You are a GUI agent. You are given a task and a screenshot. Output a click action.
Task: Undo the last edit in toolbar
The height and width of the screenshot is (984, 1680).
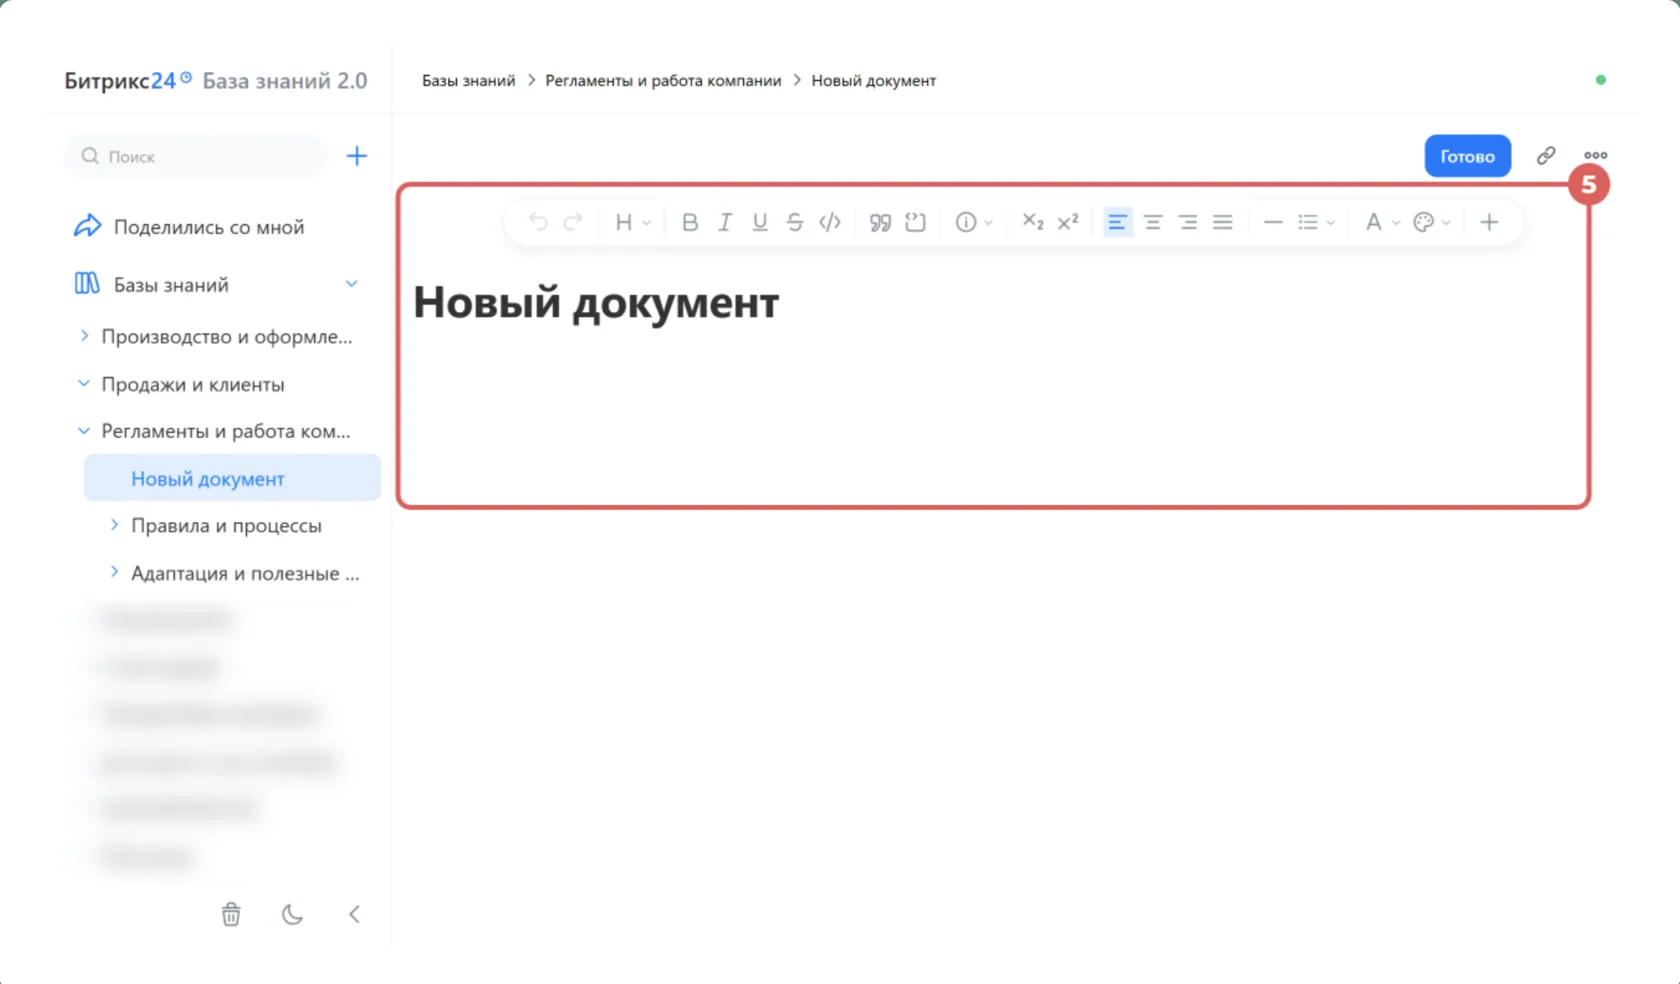(538, 222)
